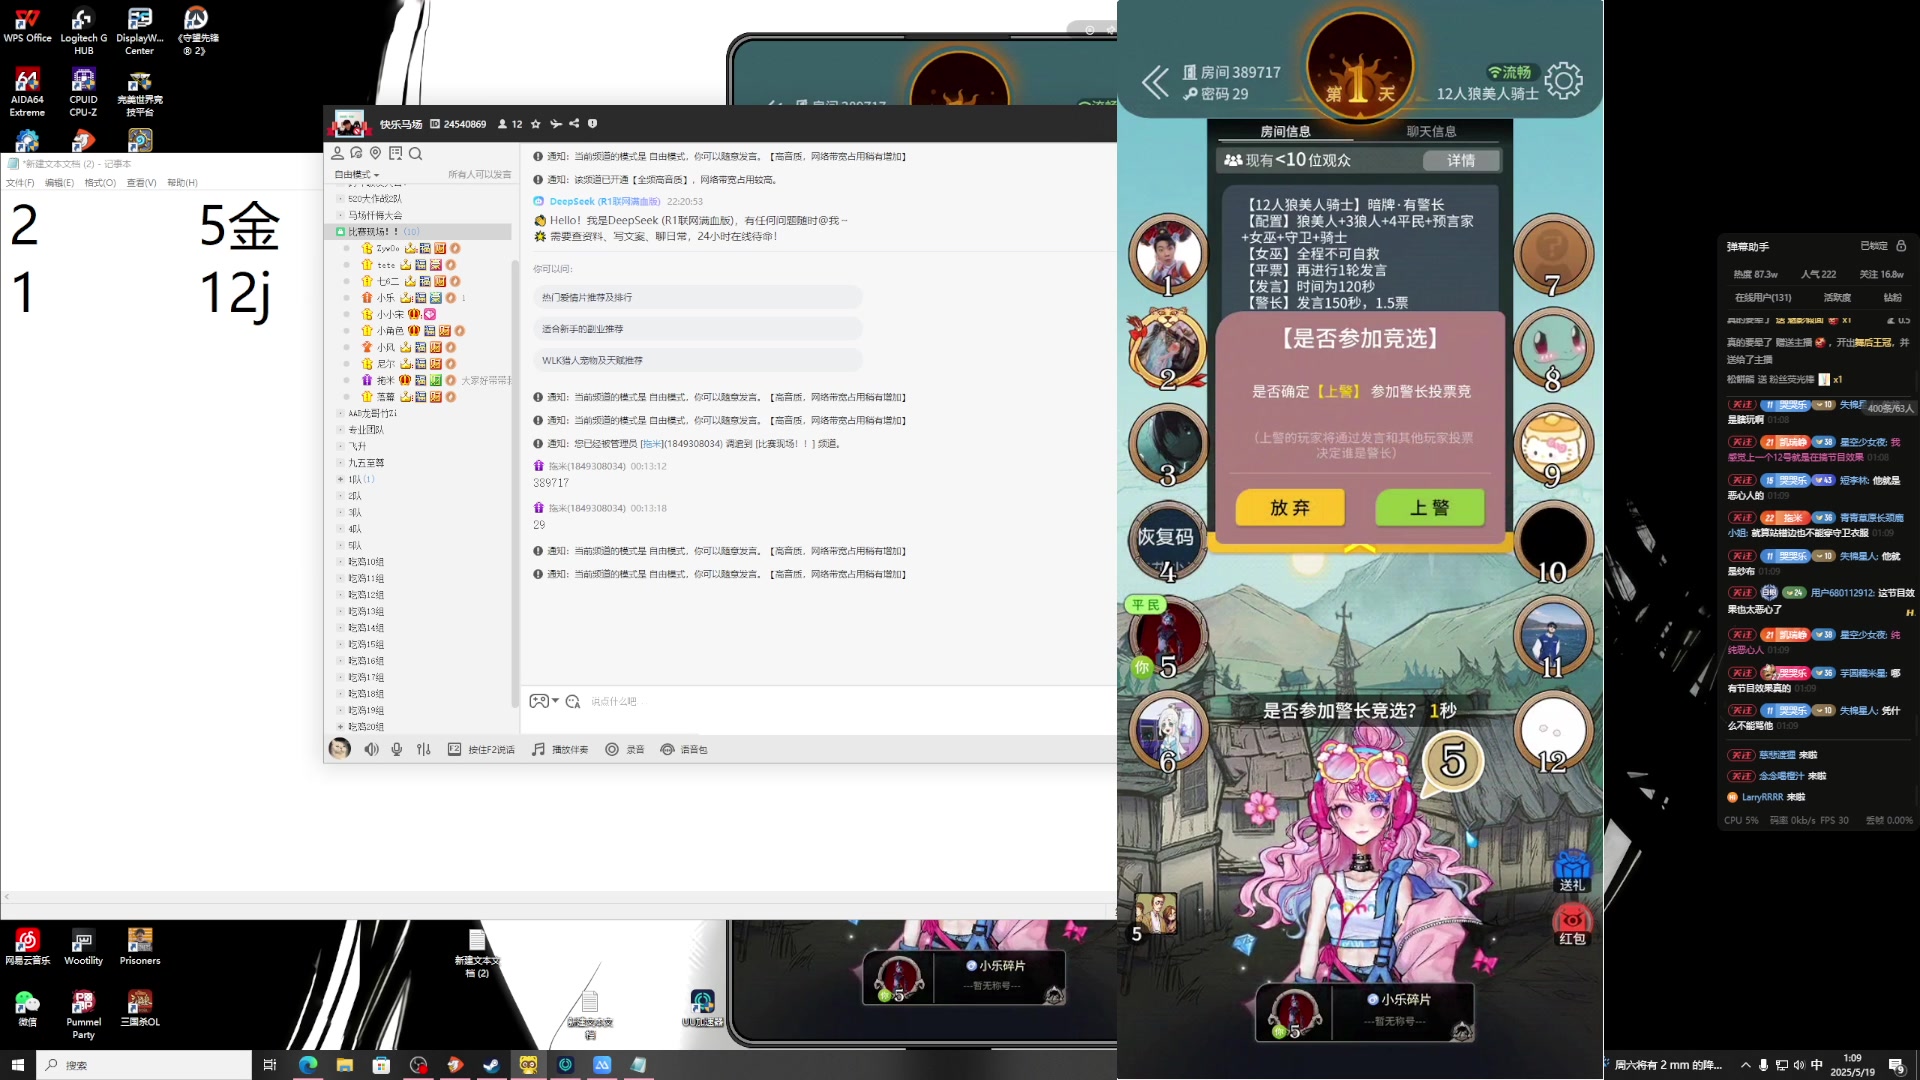Viewport: 1920px width, 1080px height.
Task: Click the yellow 放弃 button
Action: click(x=1290, y=508)
